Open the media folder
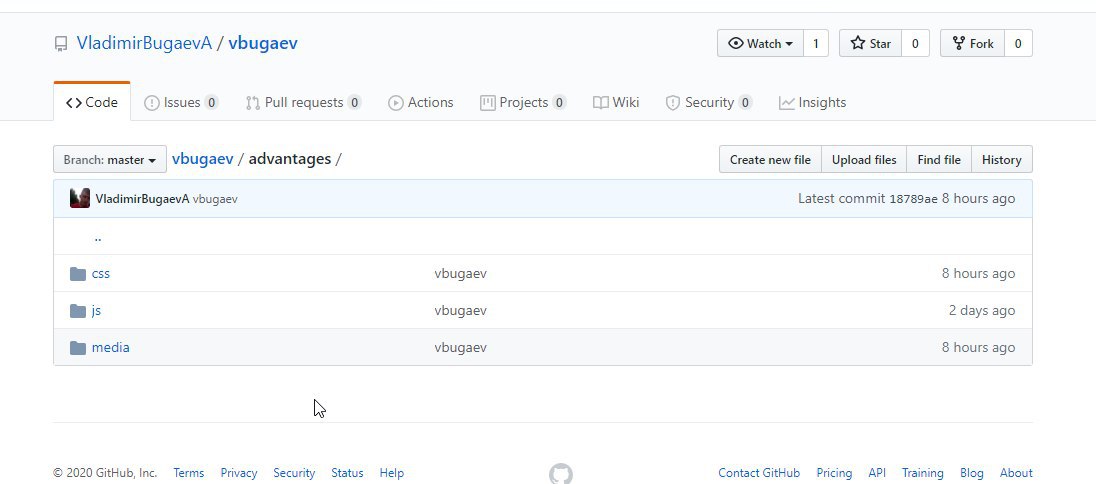1096x484 pixels. (110, 348)
